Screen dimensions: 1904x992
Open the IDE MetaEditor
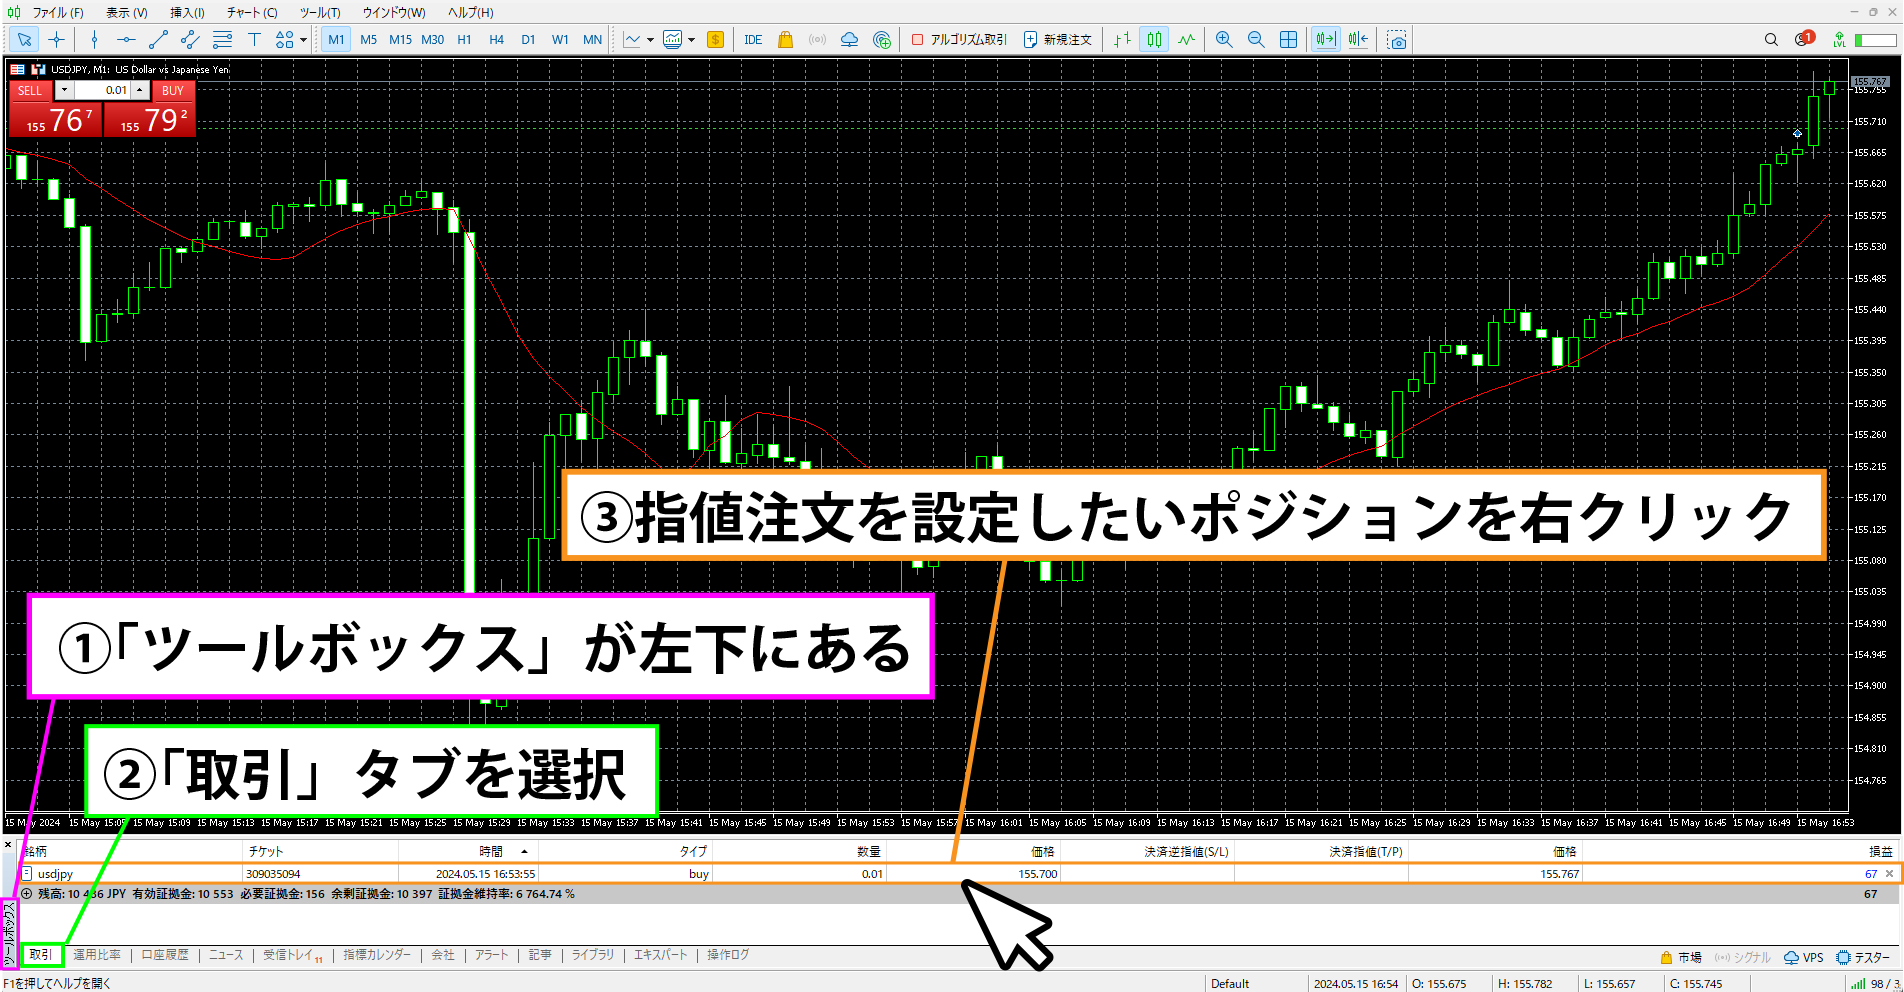(753, 40)
